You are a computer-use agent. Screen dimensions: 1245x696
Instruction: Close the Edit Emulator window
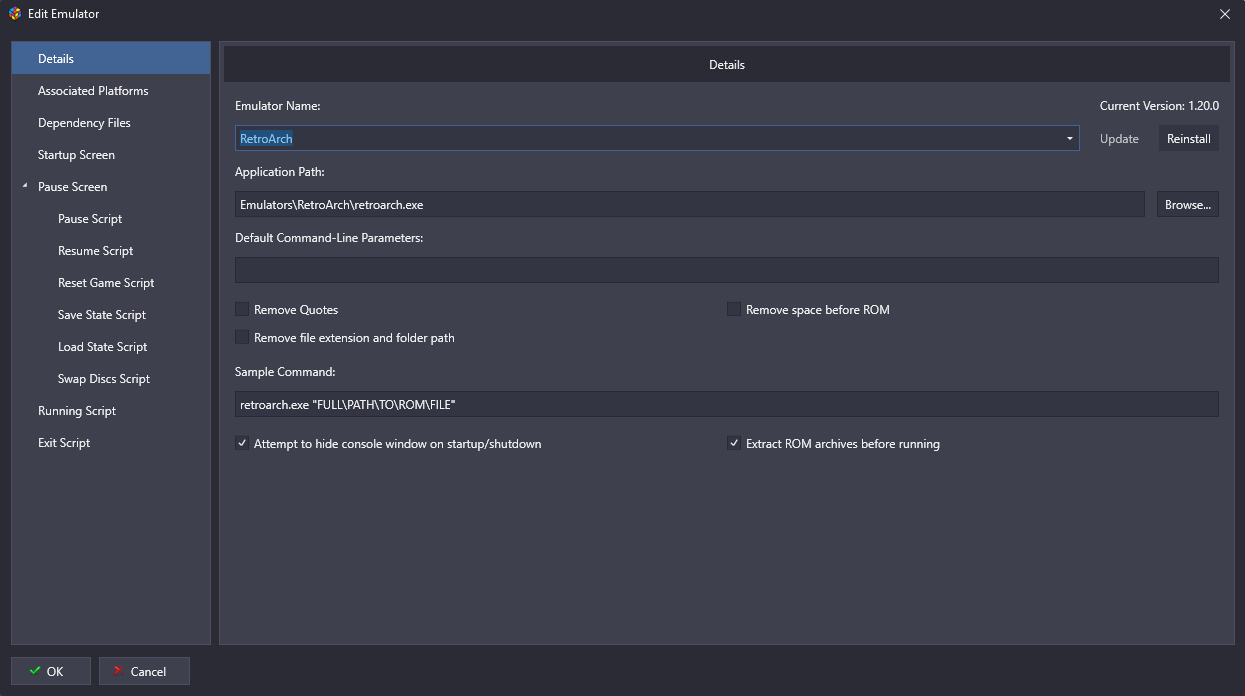tap(1225, 14)
